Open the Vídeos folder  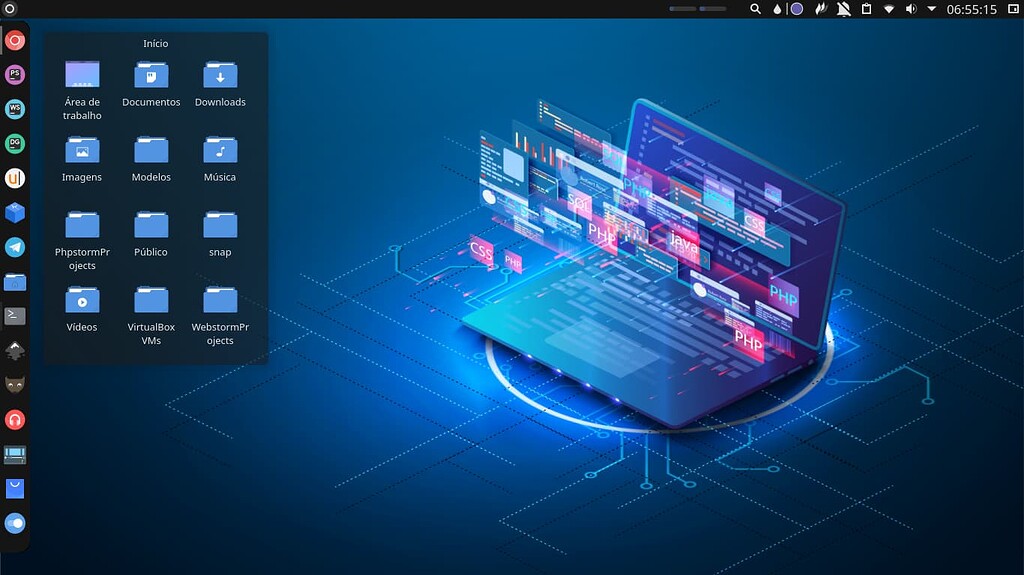click(82, 309)
